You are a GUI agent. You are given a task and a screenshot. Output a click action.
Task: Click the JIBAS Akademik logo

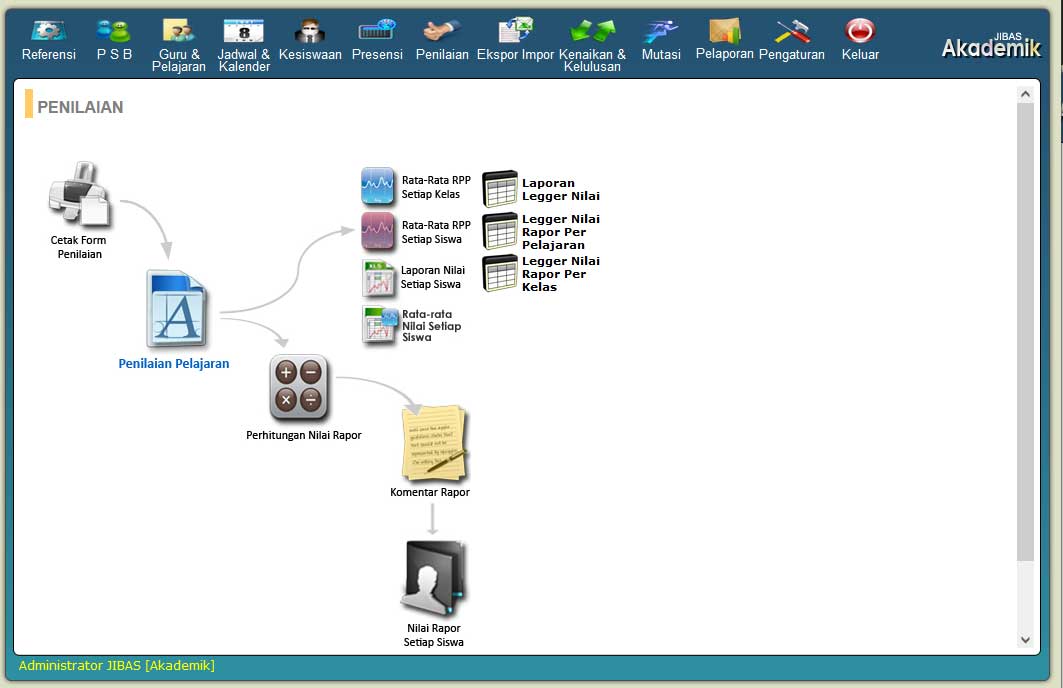tap(991, 45)
